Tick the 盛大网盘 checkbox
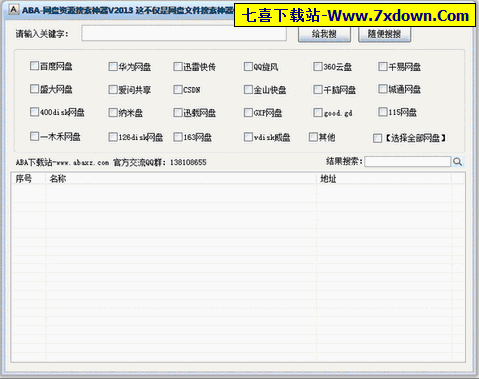479x379 pixels. pyautogui.click(x=34, y=89)
